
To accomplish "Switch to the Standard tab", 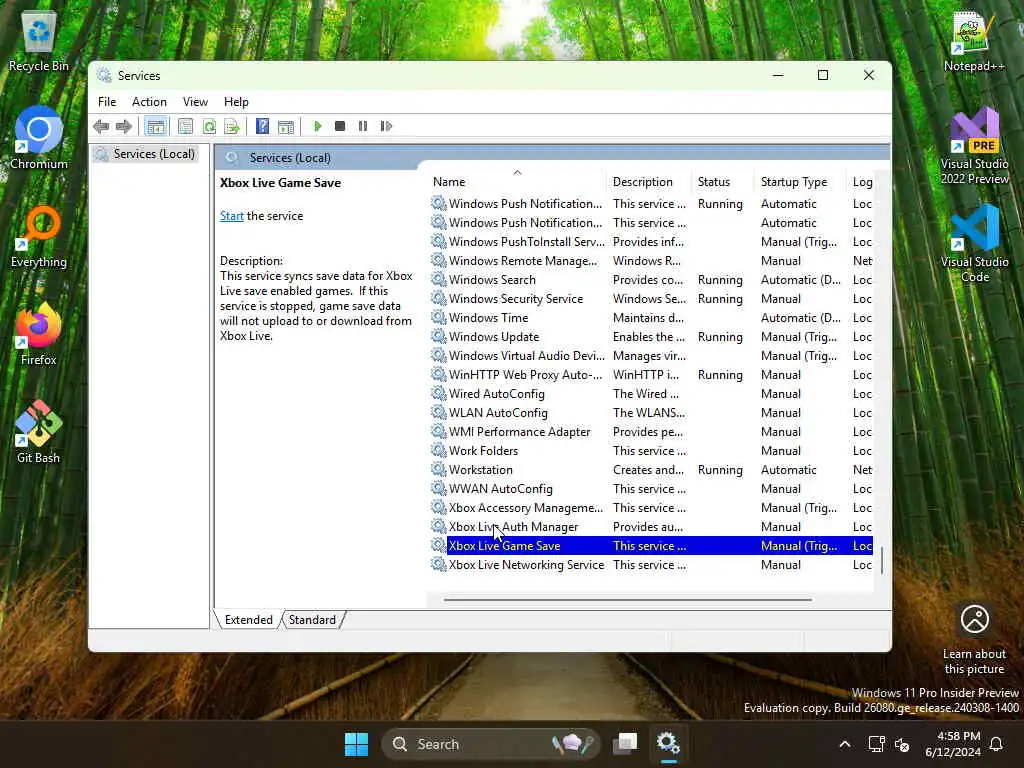I will (312, 620).
